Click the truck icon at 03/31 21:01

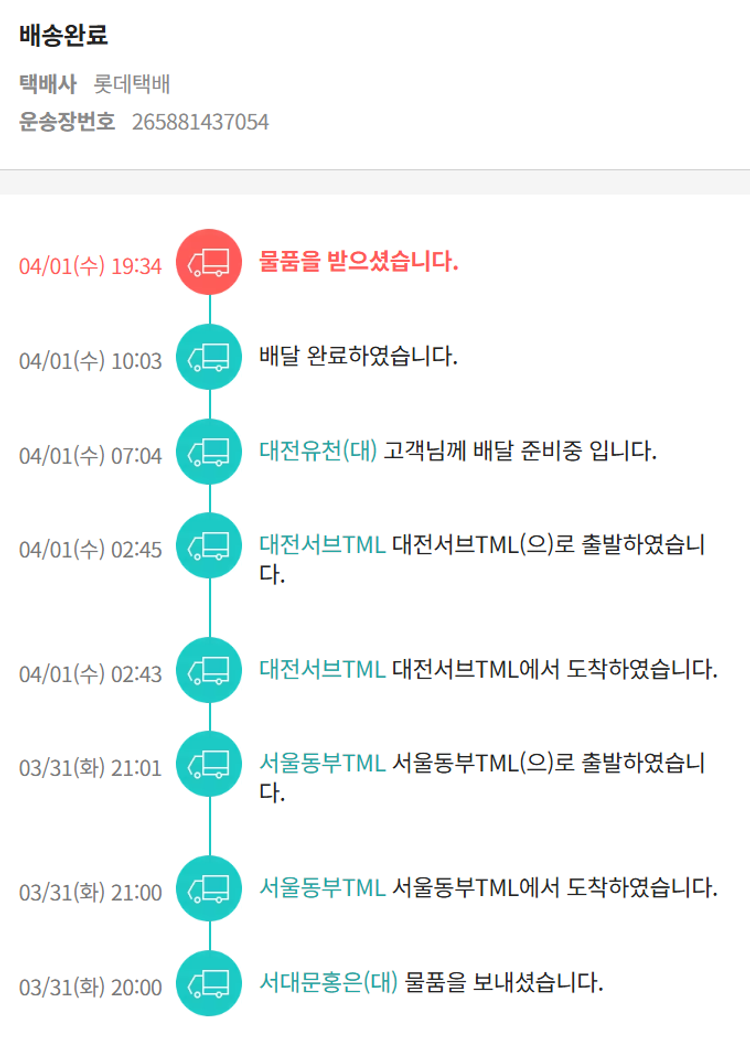(x=209, y=765)
